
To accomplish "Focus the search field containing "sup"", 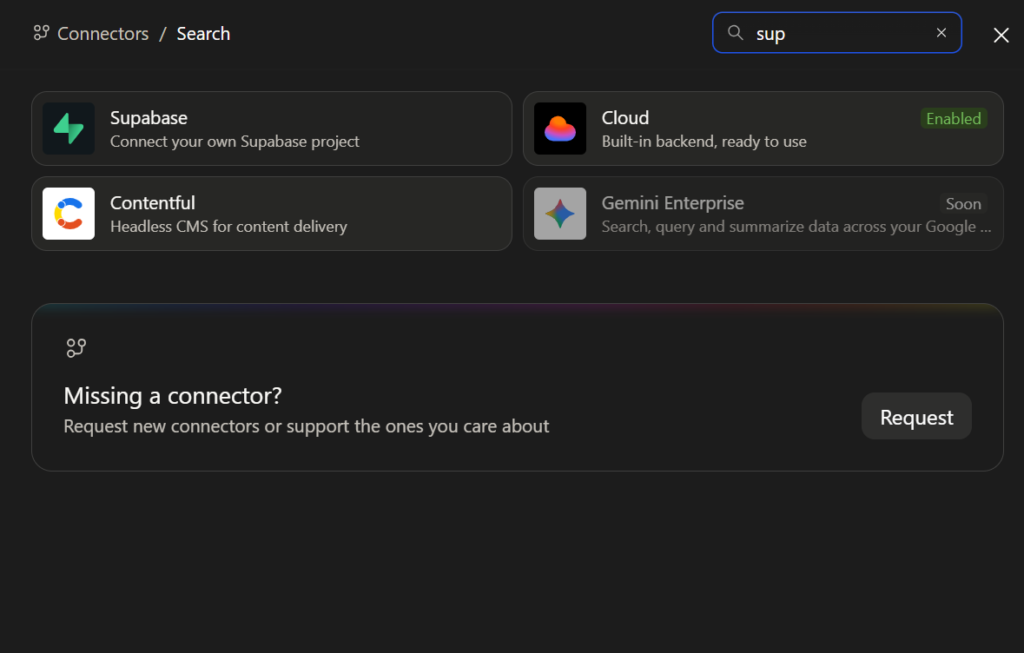I will click(x=837, y=33).
